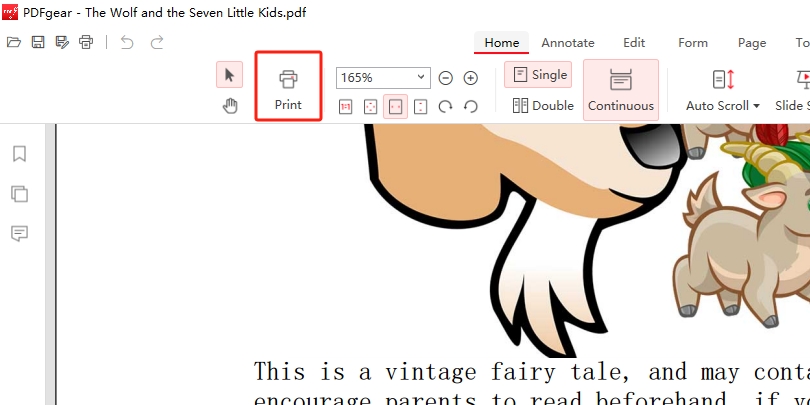Toggle fit width view
Screen dimensions: 810x405
(x=395, y=107)
